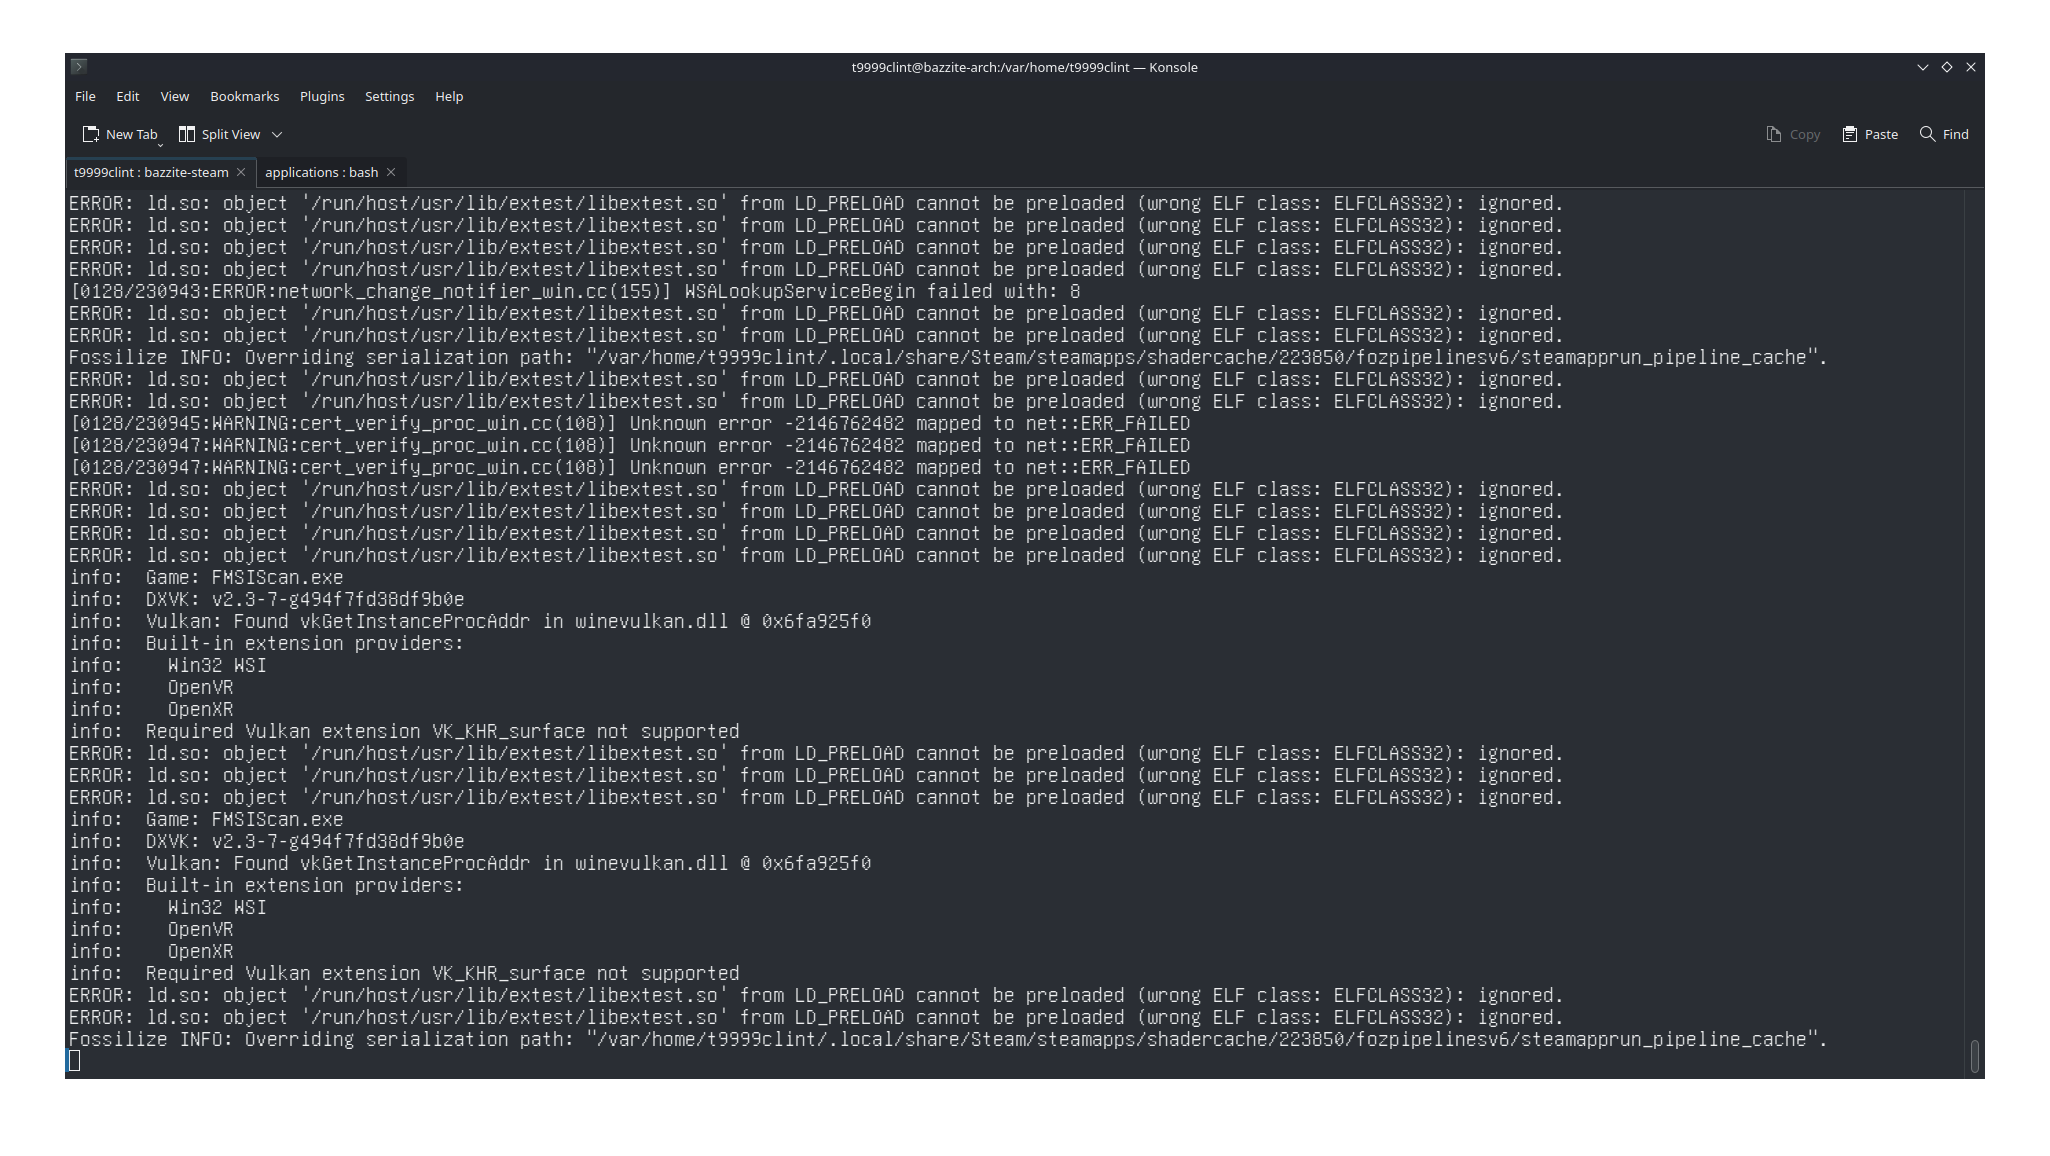Switch to the applications : bash tab
This screenshot has width=2050, height=1156.
(x=320, y=171)
